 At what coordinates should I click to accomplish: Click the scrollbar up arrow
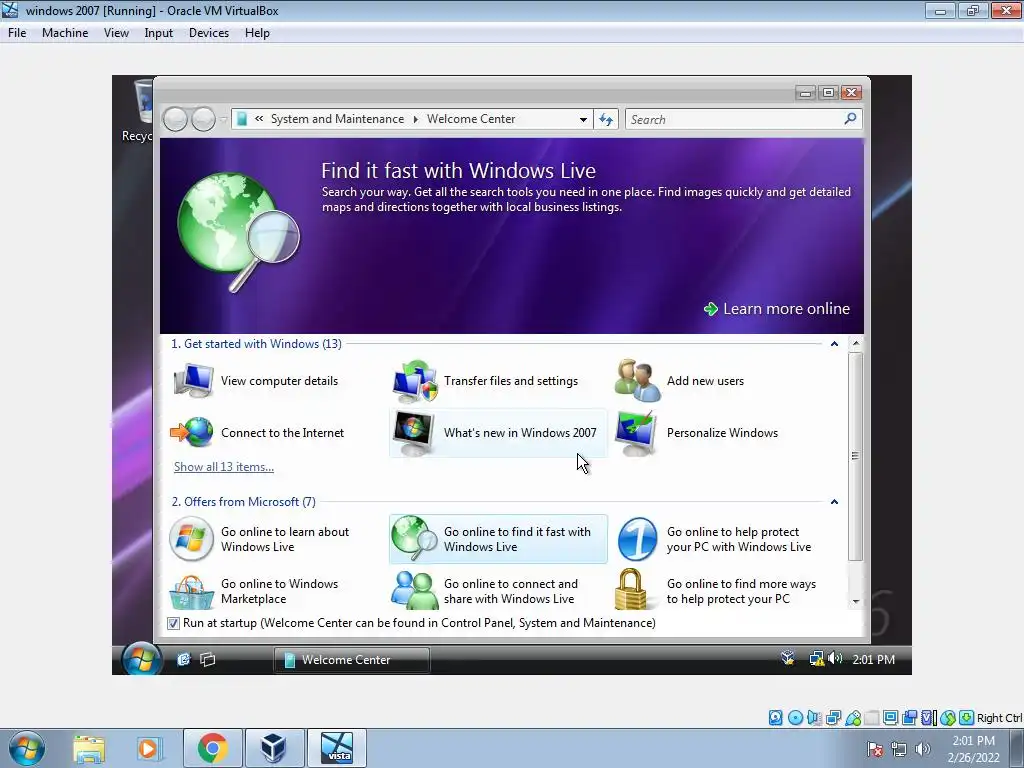point(856,343)
